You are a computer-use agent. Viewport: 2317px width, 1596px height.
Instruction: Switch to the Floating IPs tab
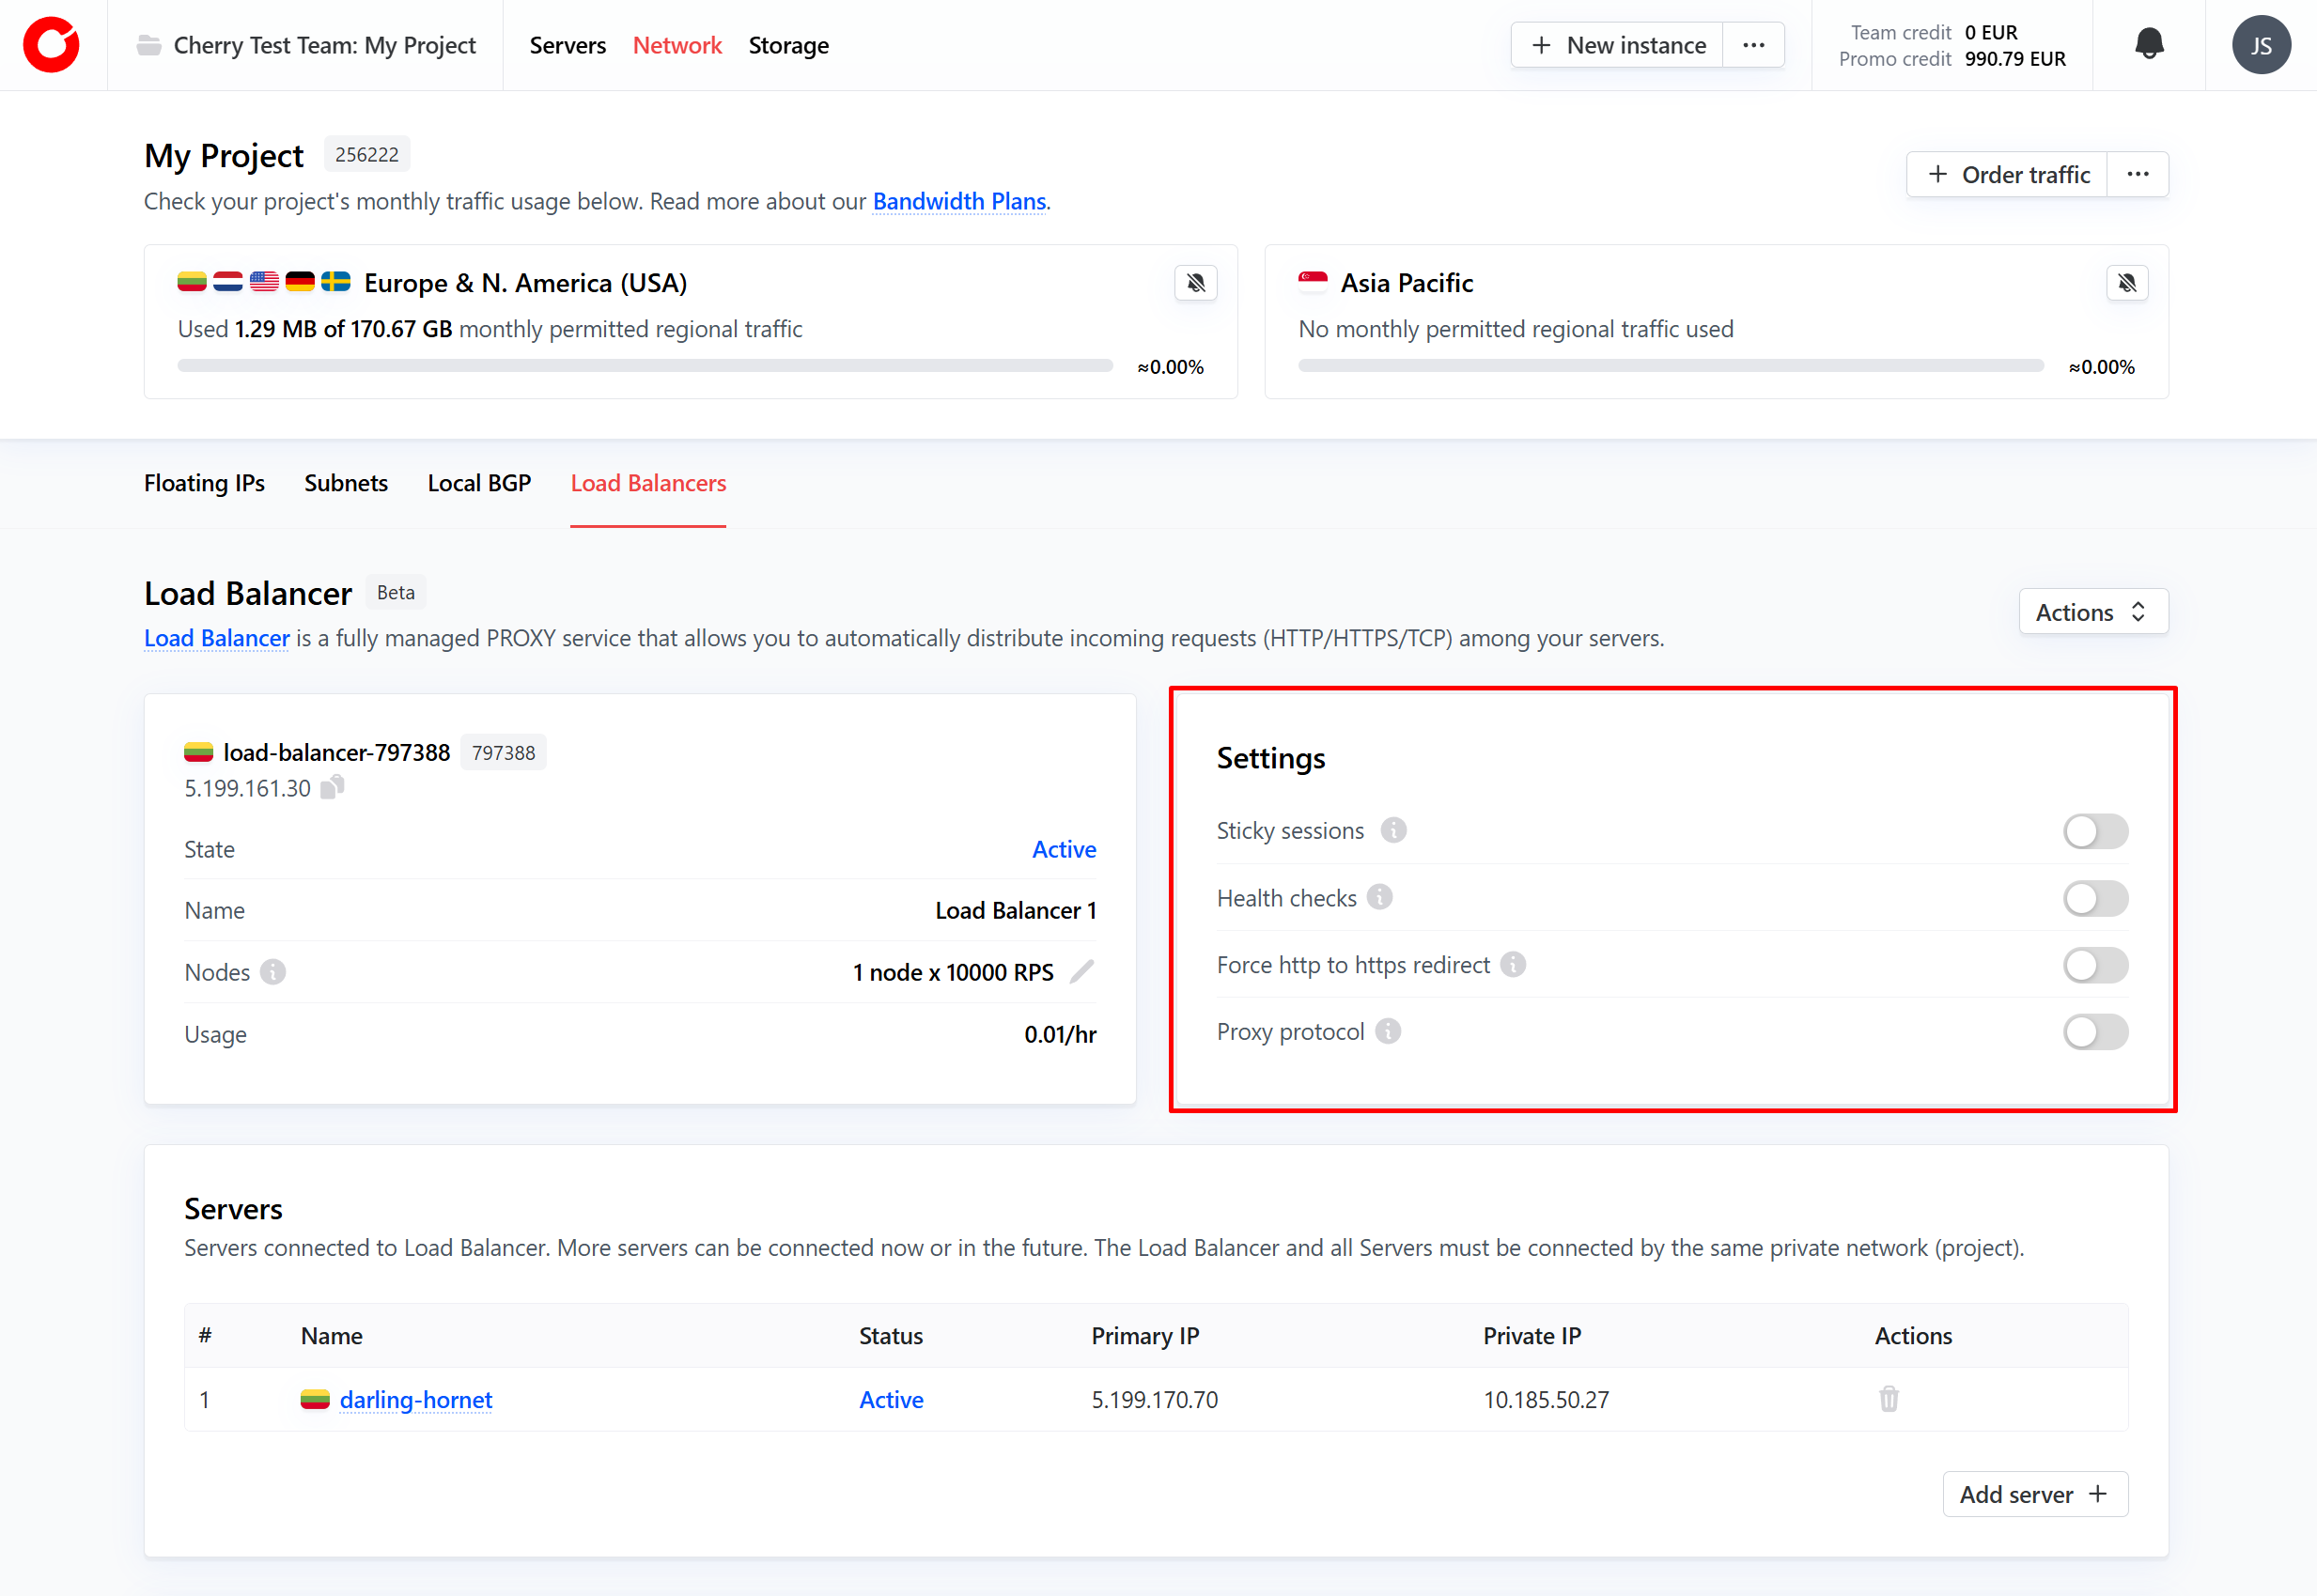(204, 483)
